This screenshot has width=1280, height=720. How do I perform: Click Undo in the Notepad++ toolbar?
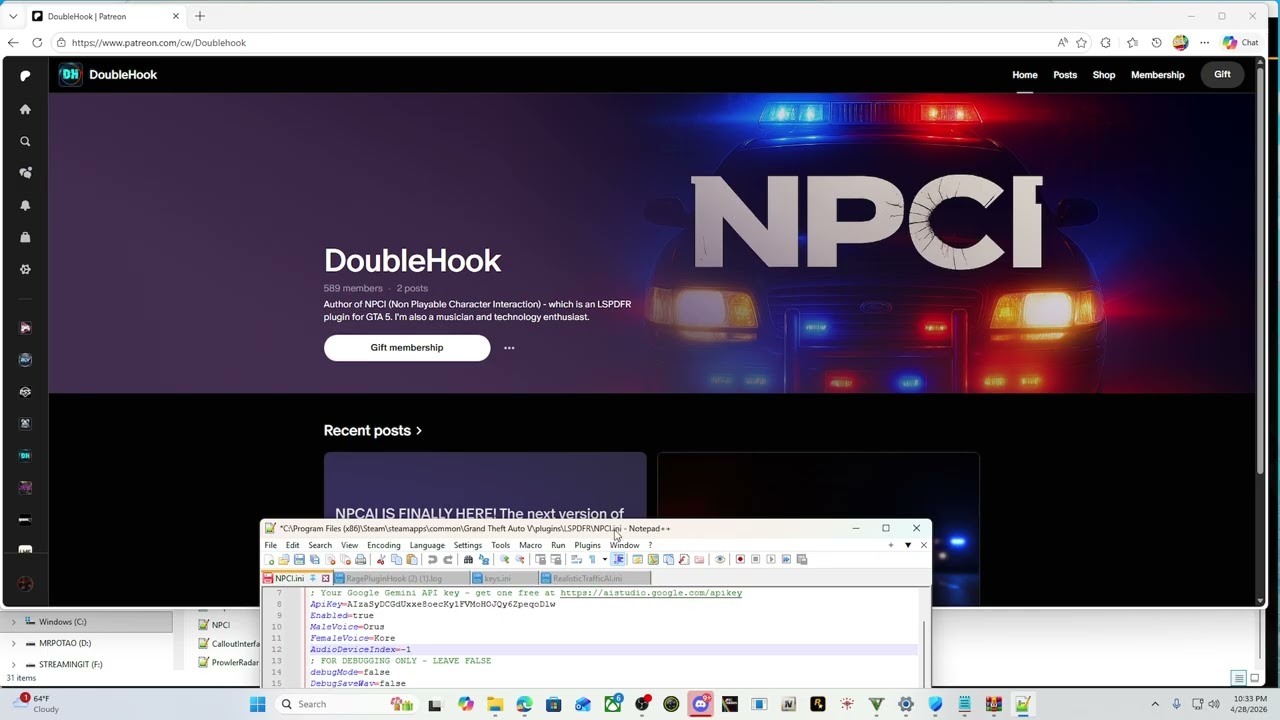[x=432, y=560]
